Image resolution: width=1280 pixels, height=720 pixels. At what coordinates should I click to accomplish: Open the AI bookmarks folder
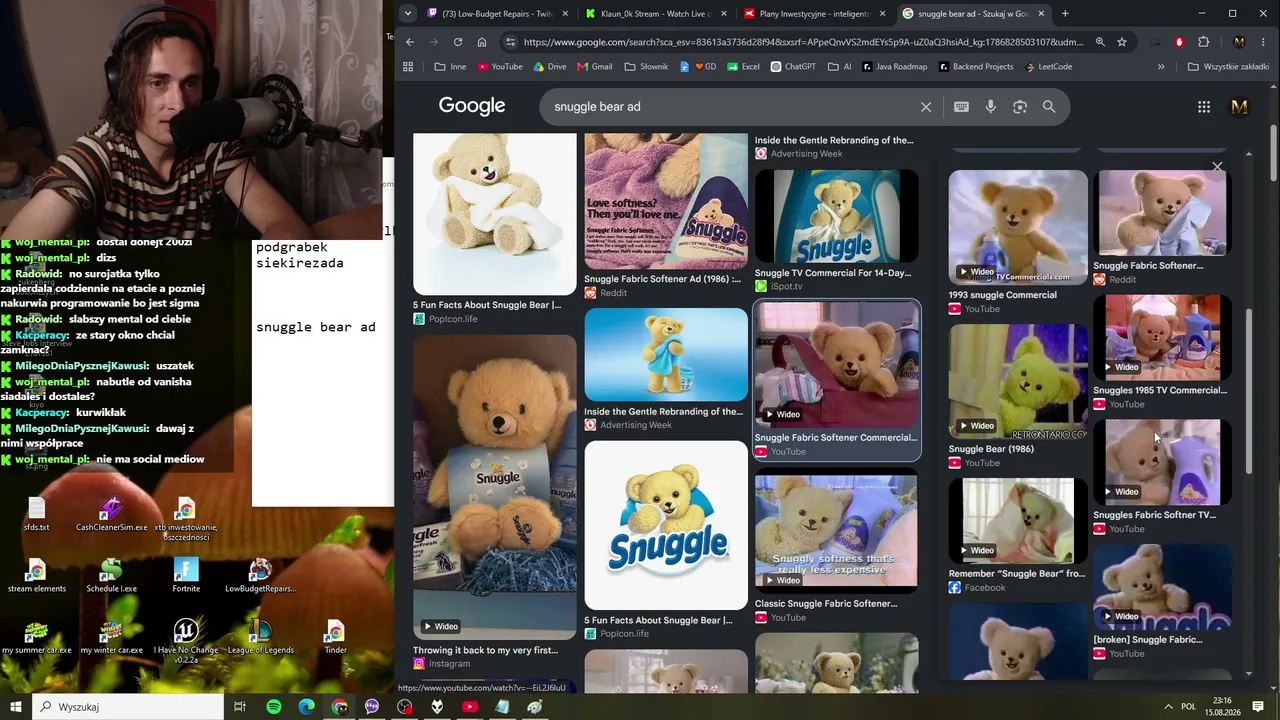tap(840, 67)
